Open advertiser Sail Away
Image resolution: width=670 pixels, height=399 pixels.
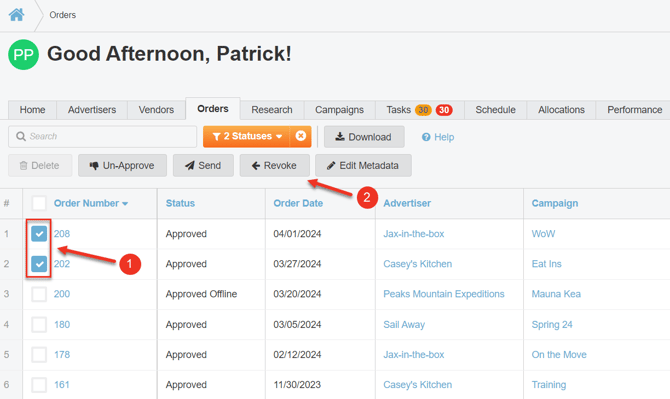[x=404, y=325]
